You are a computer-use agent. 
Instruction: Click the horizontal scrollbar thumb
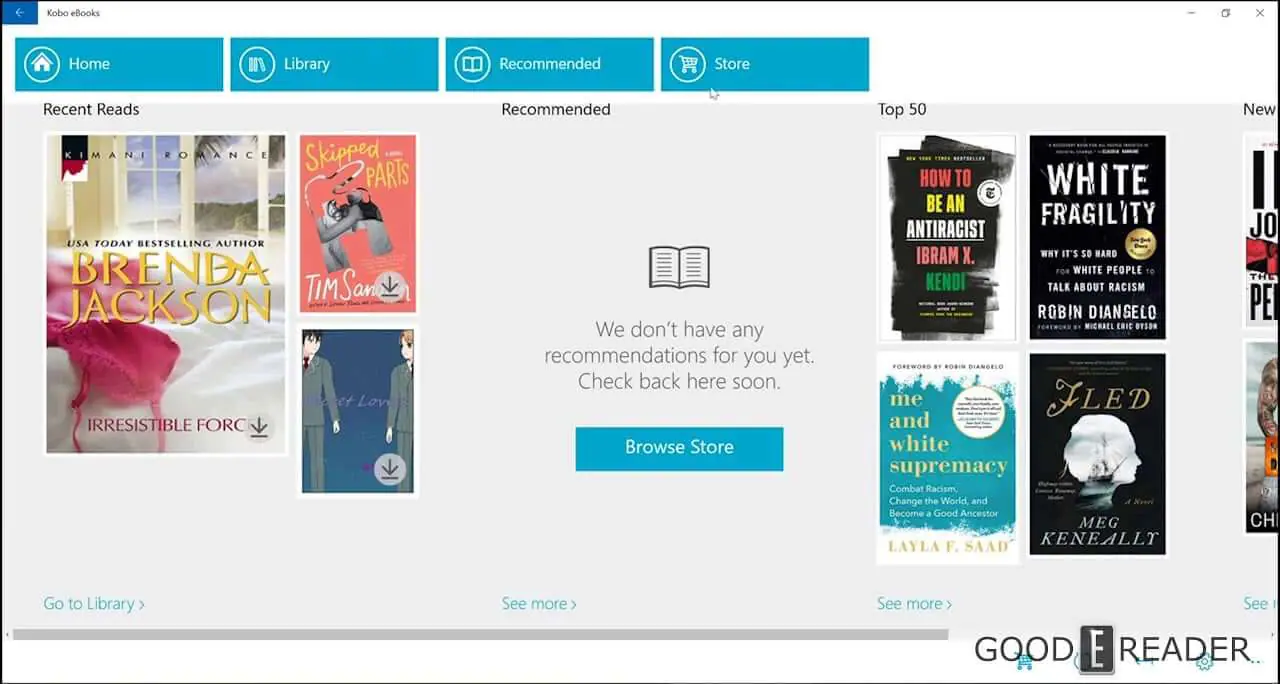(480, 634)
